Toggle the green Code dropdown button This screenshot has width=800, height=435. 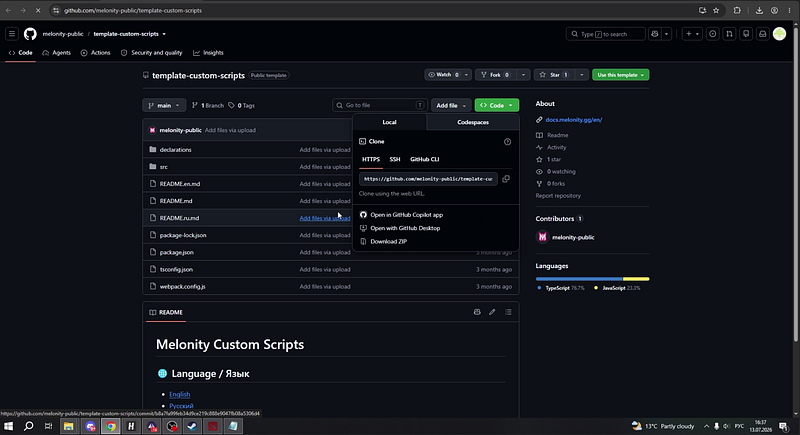tap(496, 106)
